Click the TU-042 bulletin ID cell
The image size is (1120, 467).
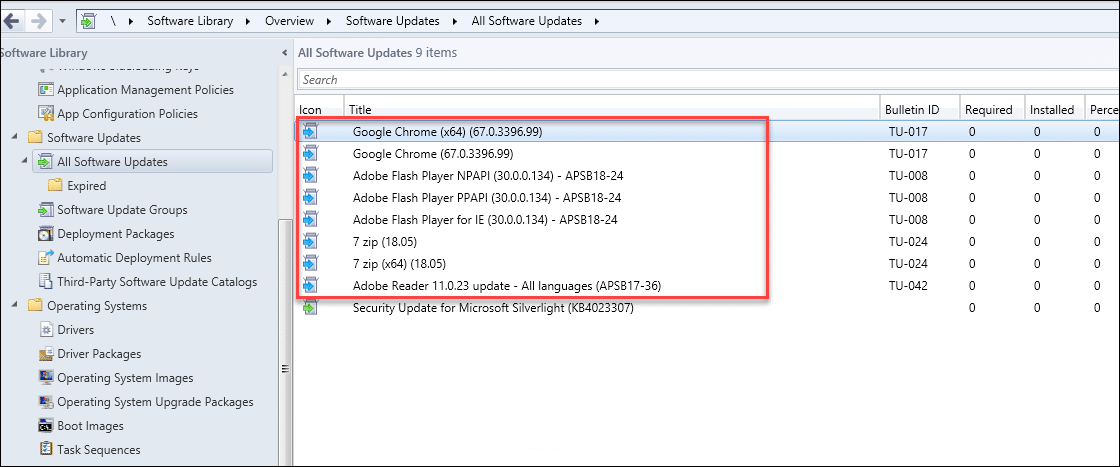(908, 286)
